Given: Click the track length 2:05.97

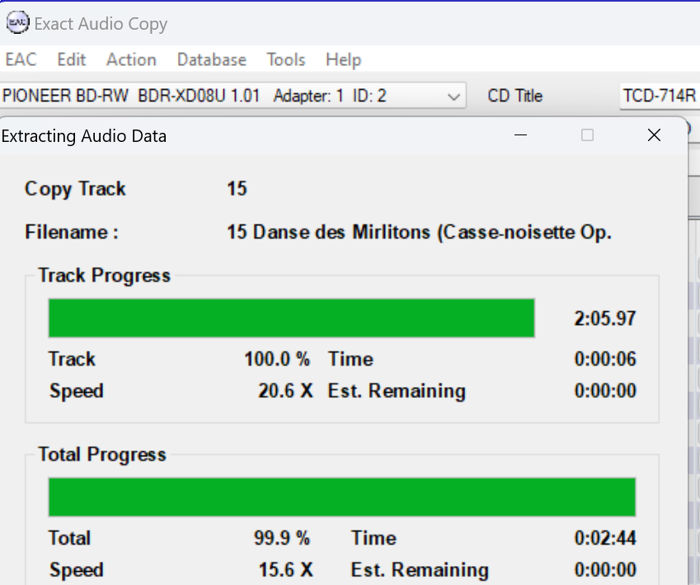Looking at the screenshot, I should point(605,318).
